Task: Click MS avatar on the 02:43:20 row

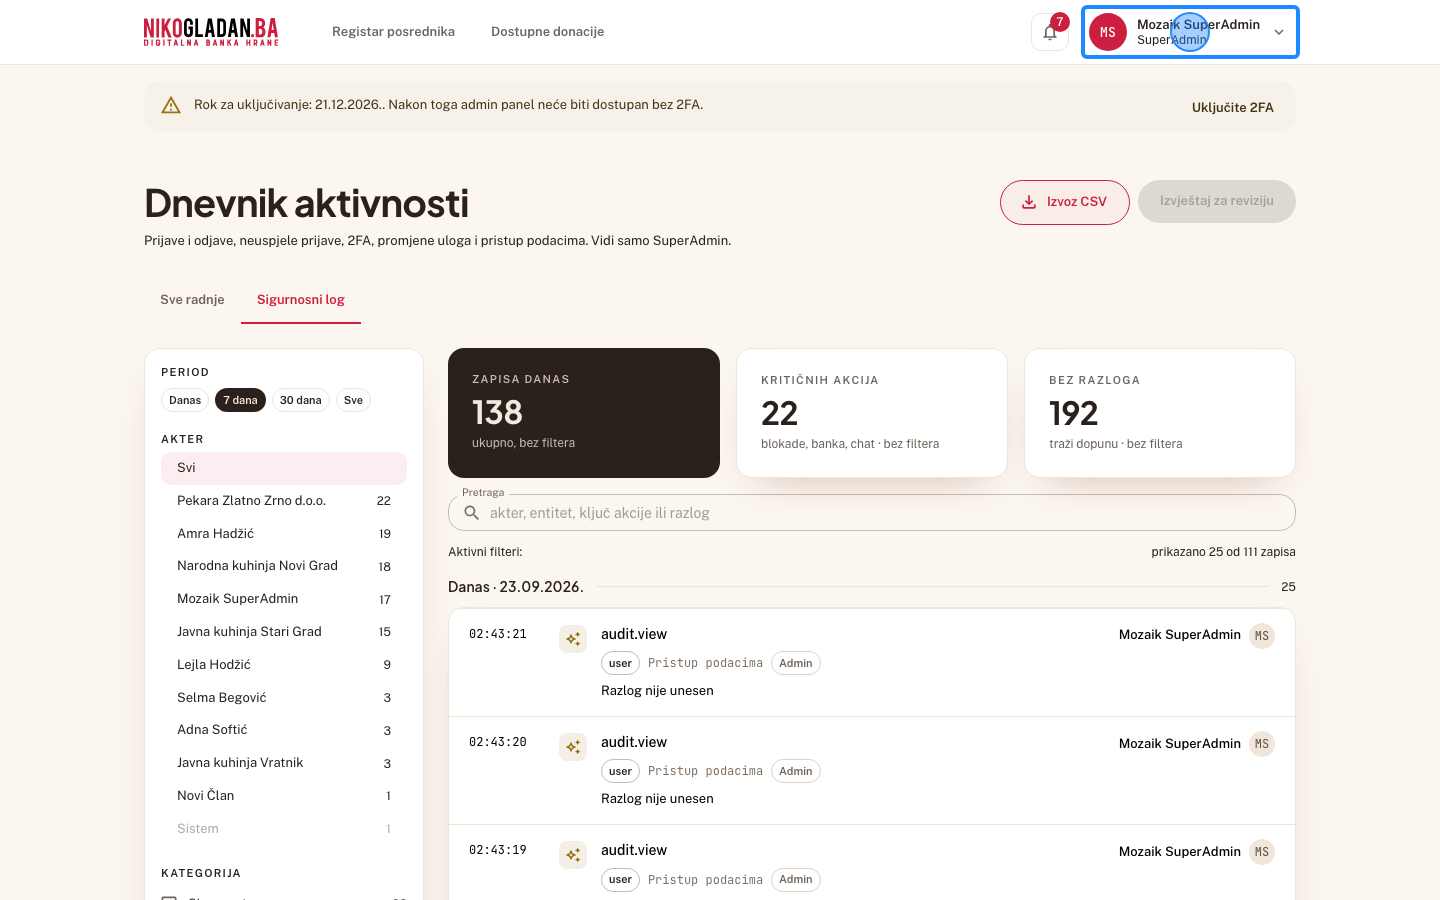Action: (x=1262, y=744)
